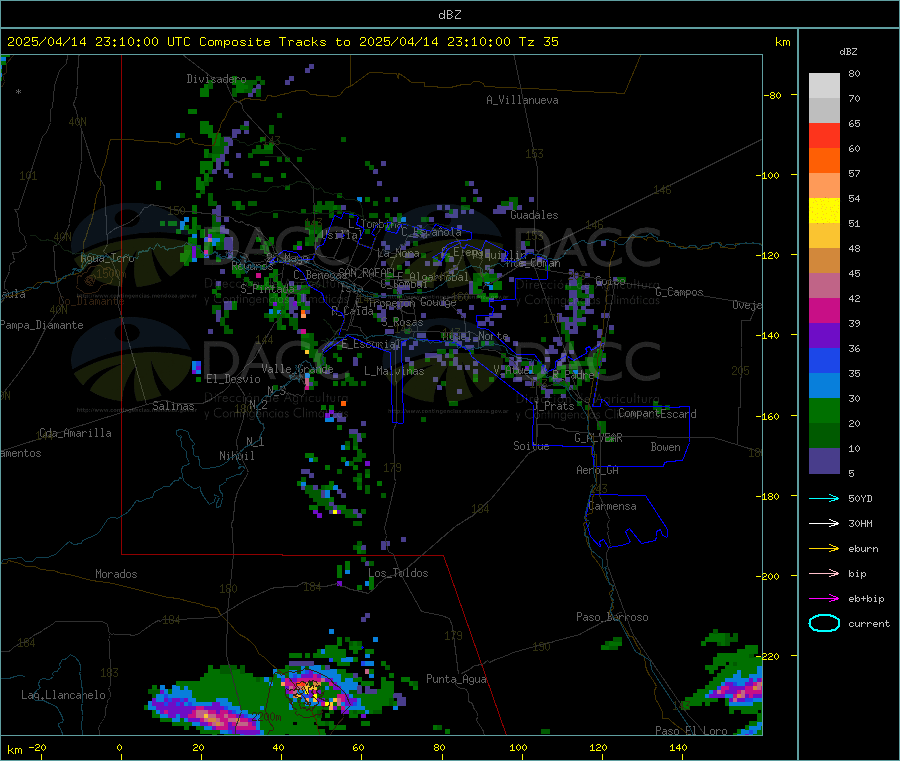This screenshot has height=761, width=900.
Task: Click the 'Soitue' place label
Action: coord(531,446)
